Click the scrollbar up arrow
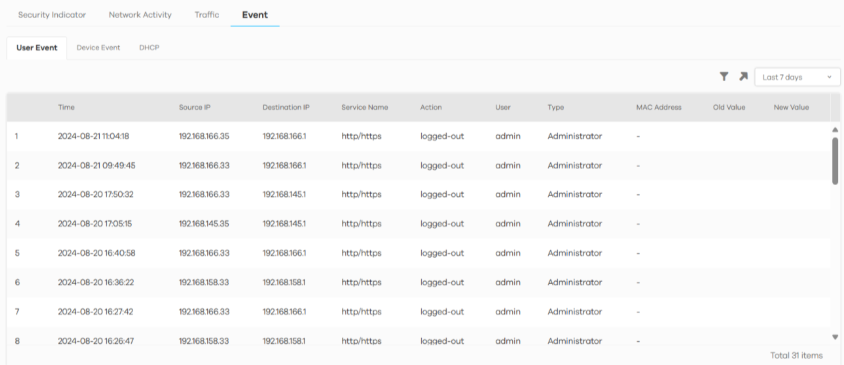The height and width of the screenshot is (365, 844). pos(835,130)
